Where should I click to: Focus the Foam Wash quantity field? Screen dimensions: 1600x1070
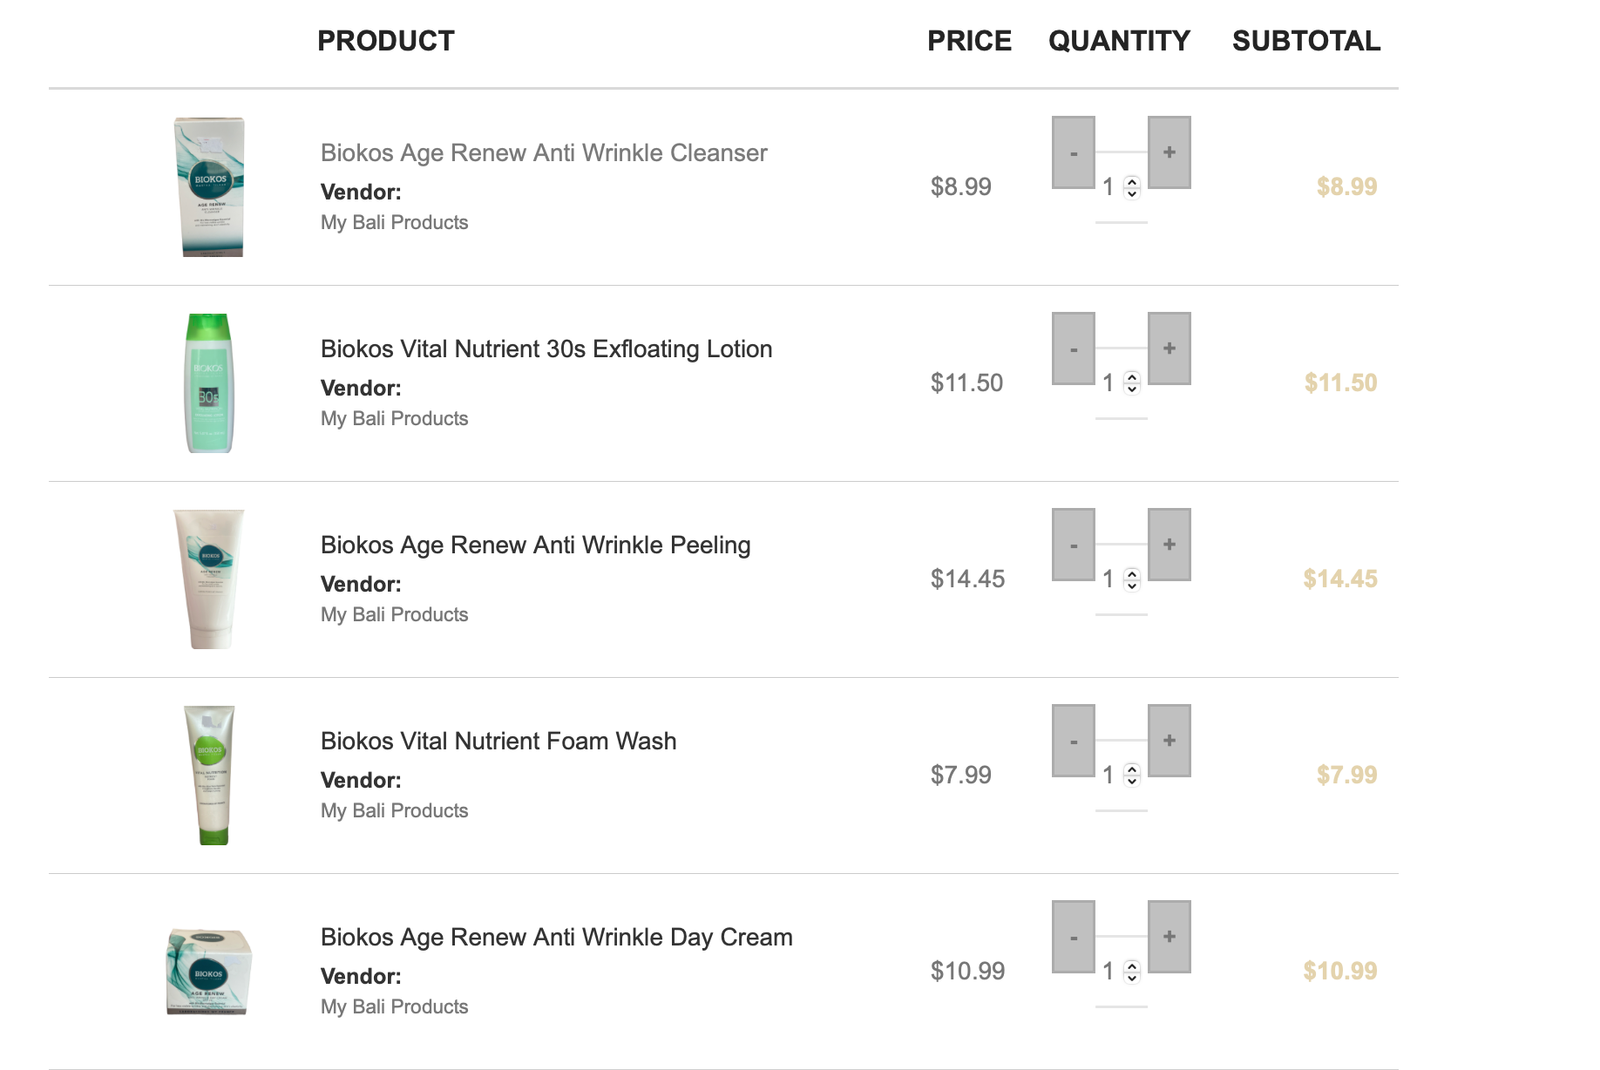pos(1121,775)
